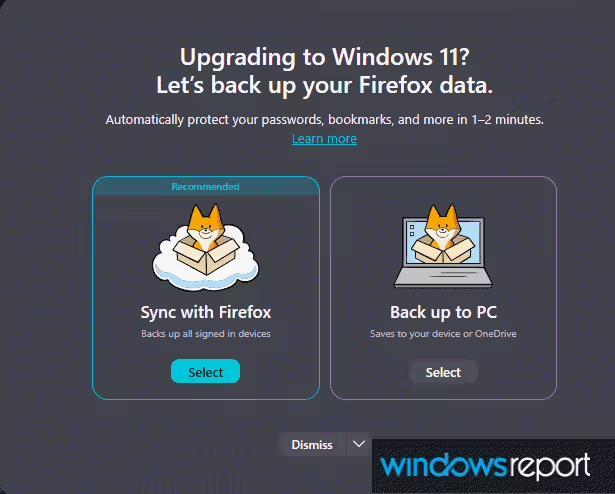Expand the chevron beside Dismiss

[359, 444]
